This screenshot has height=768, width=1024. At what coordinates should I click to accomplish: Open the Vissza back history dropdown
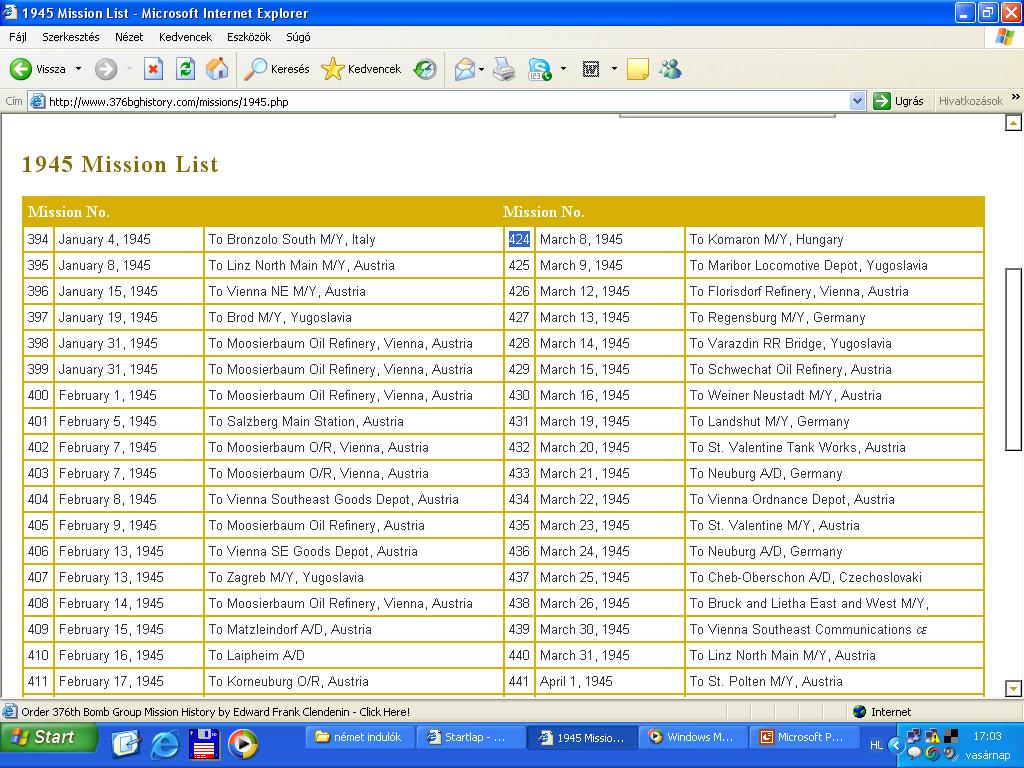pos(78,69)
